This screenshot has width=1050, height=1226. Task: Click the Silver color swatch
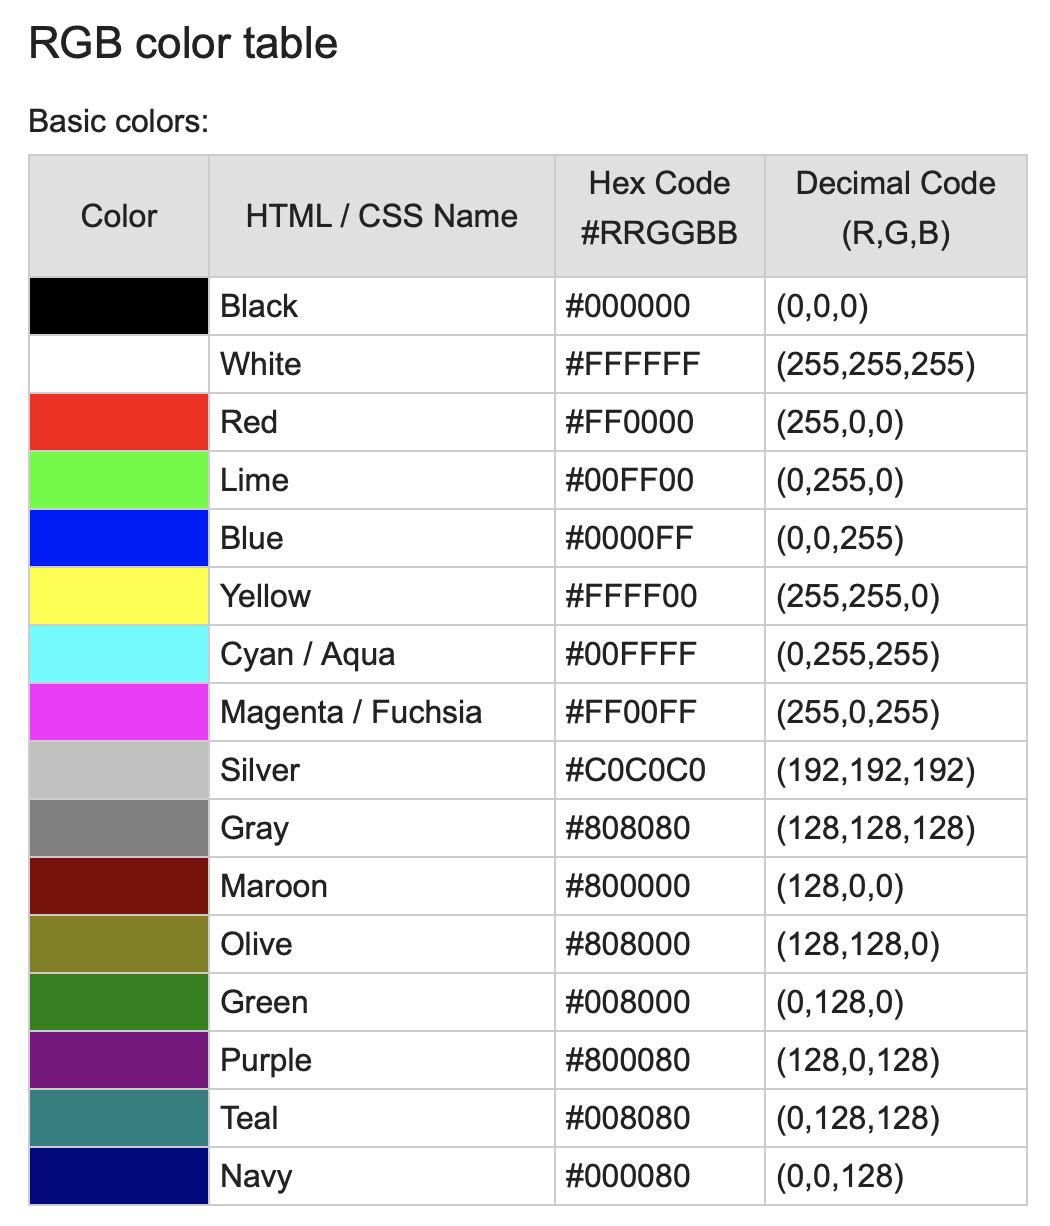[x=119, y=770]
